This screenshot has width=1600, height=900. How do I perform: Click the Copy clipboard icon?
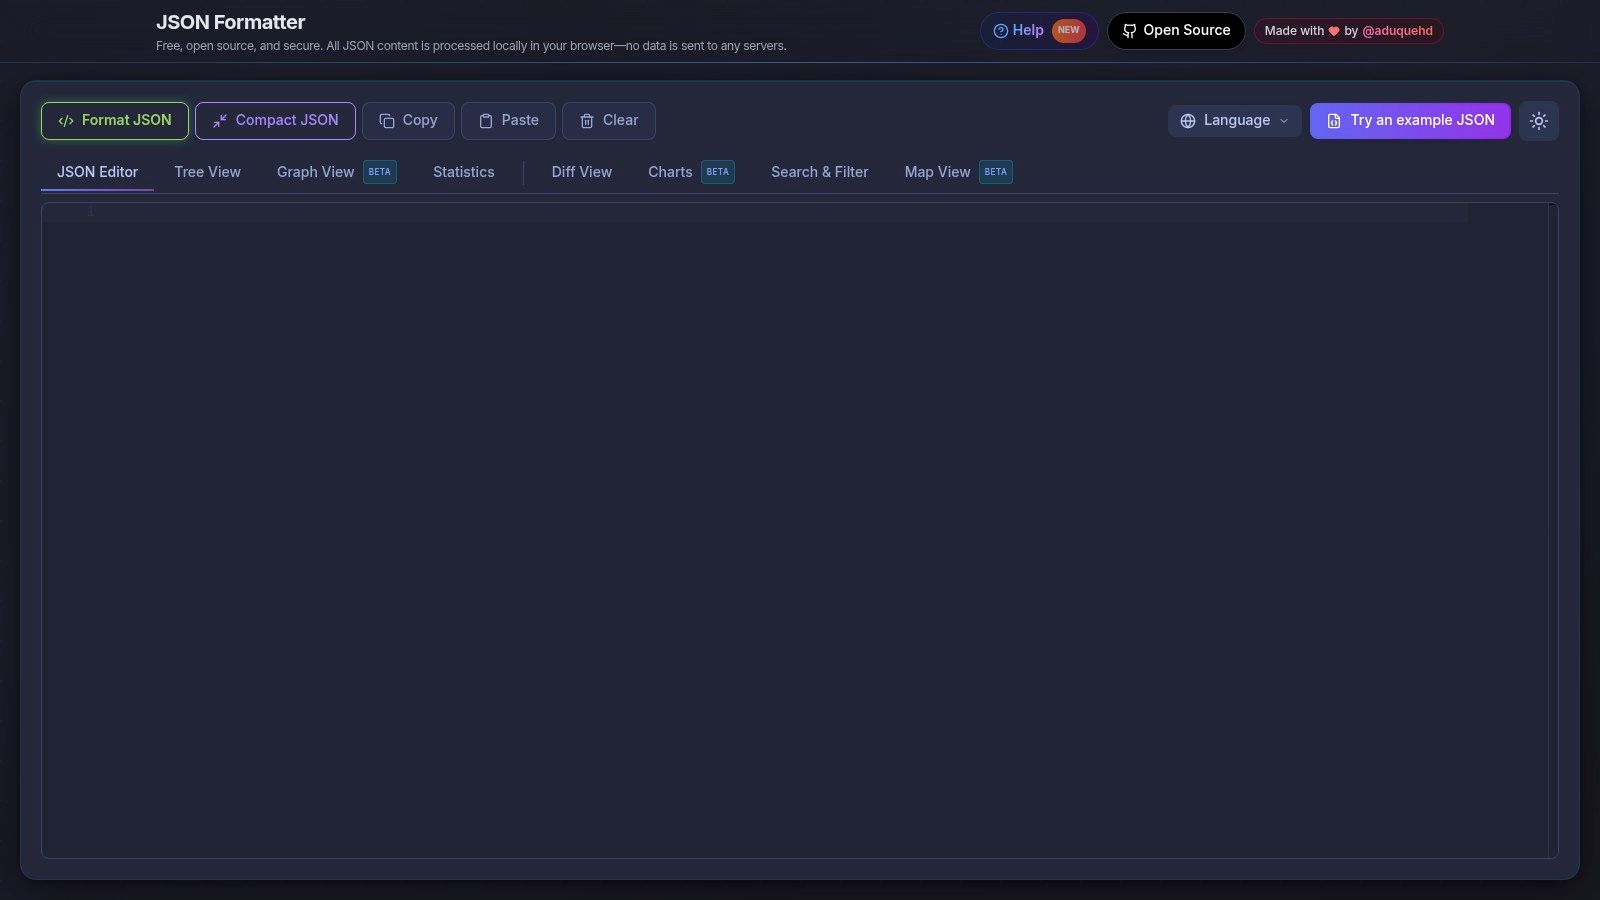(x=387, y=121)
